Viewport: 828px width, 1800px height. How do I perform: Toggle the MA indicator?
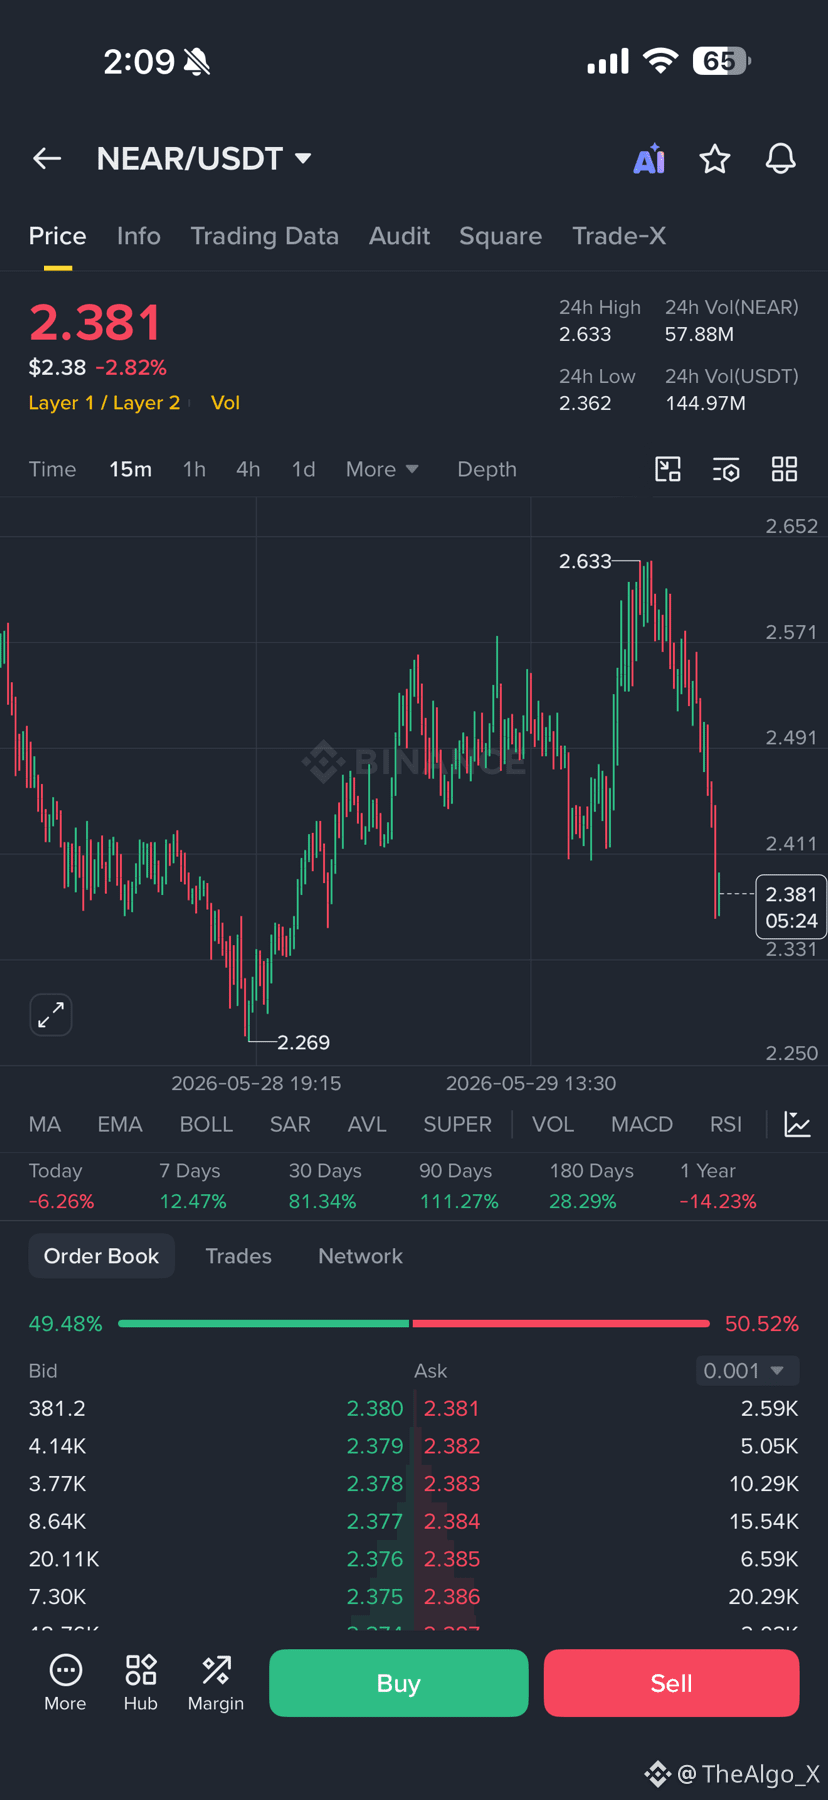45,1124
